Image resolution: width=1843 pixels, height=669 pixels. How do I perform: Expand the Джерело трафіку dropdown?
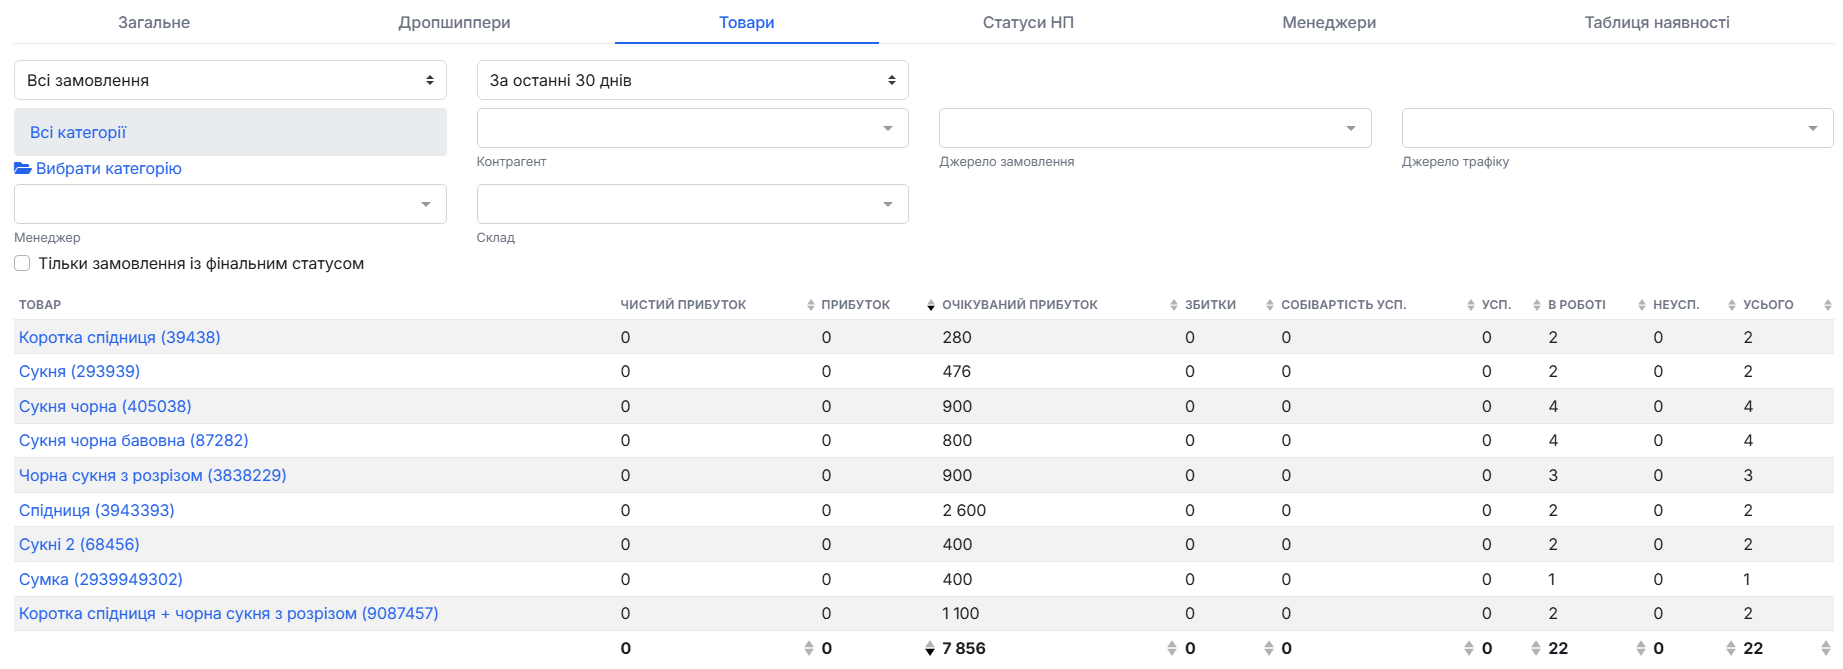[1617, 128]
